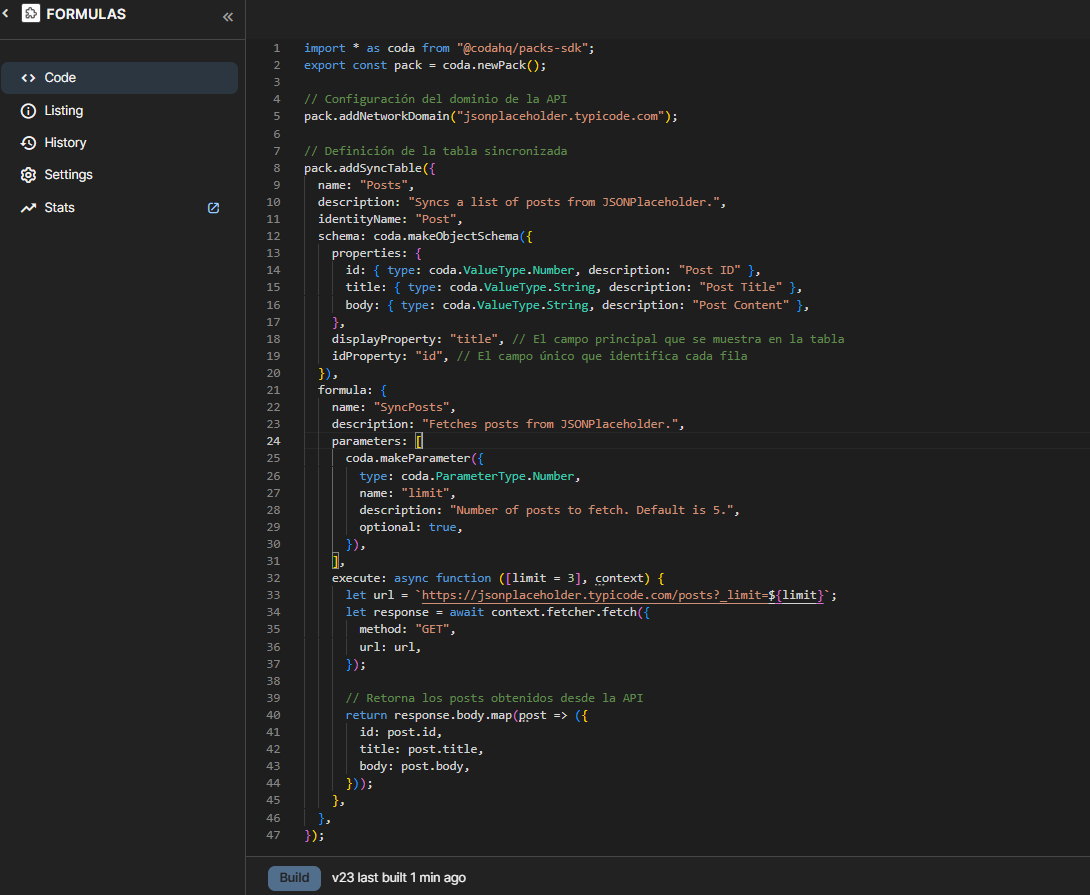Click the "optional: true" line in code
1090x895 pixels.
click(410, 527)
